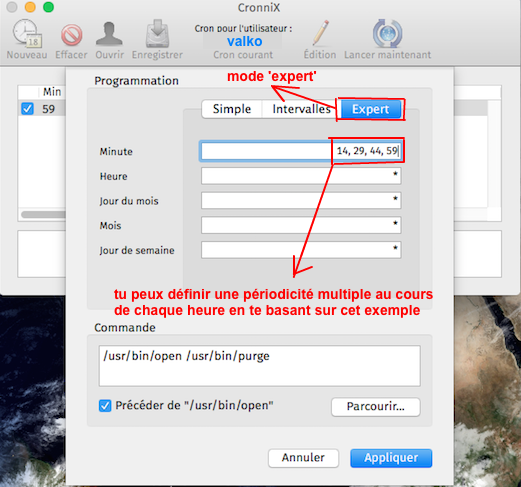Toggle Précéder de "/usr/bin/open" checkbox

pyautogui.click(x=105, y=406)
